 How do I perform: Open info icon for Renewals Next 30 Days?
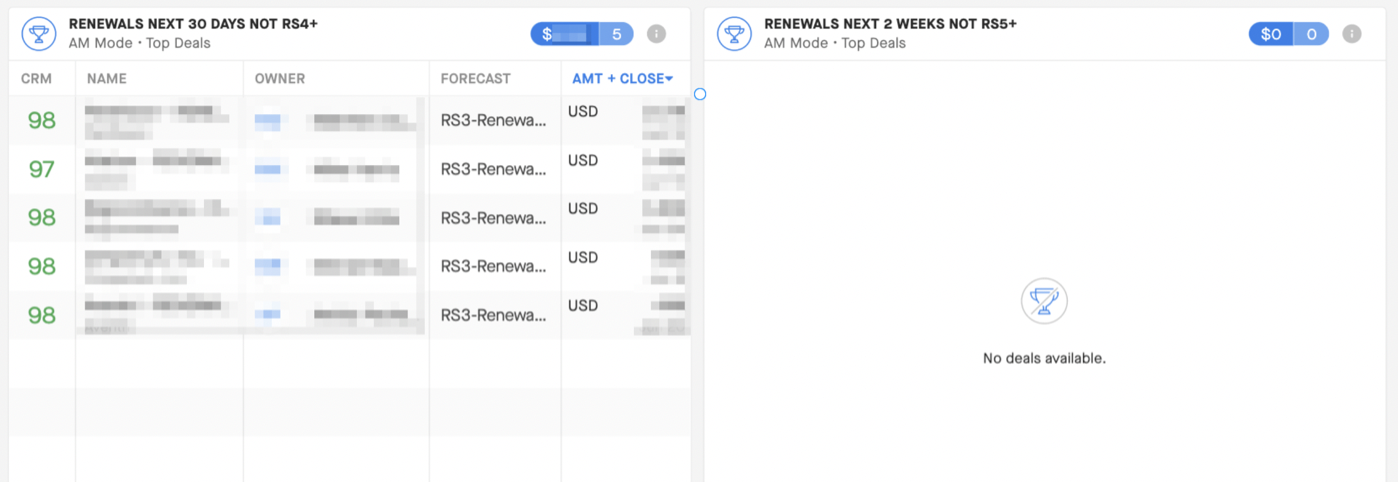coord(656,34)
